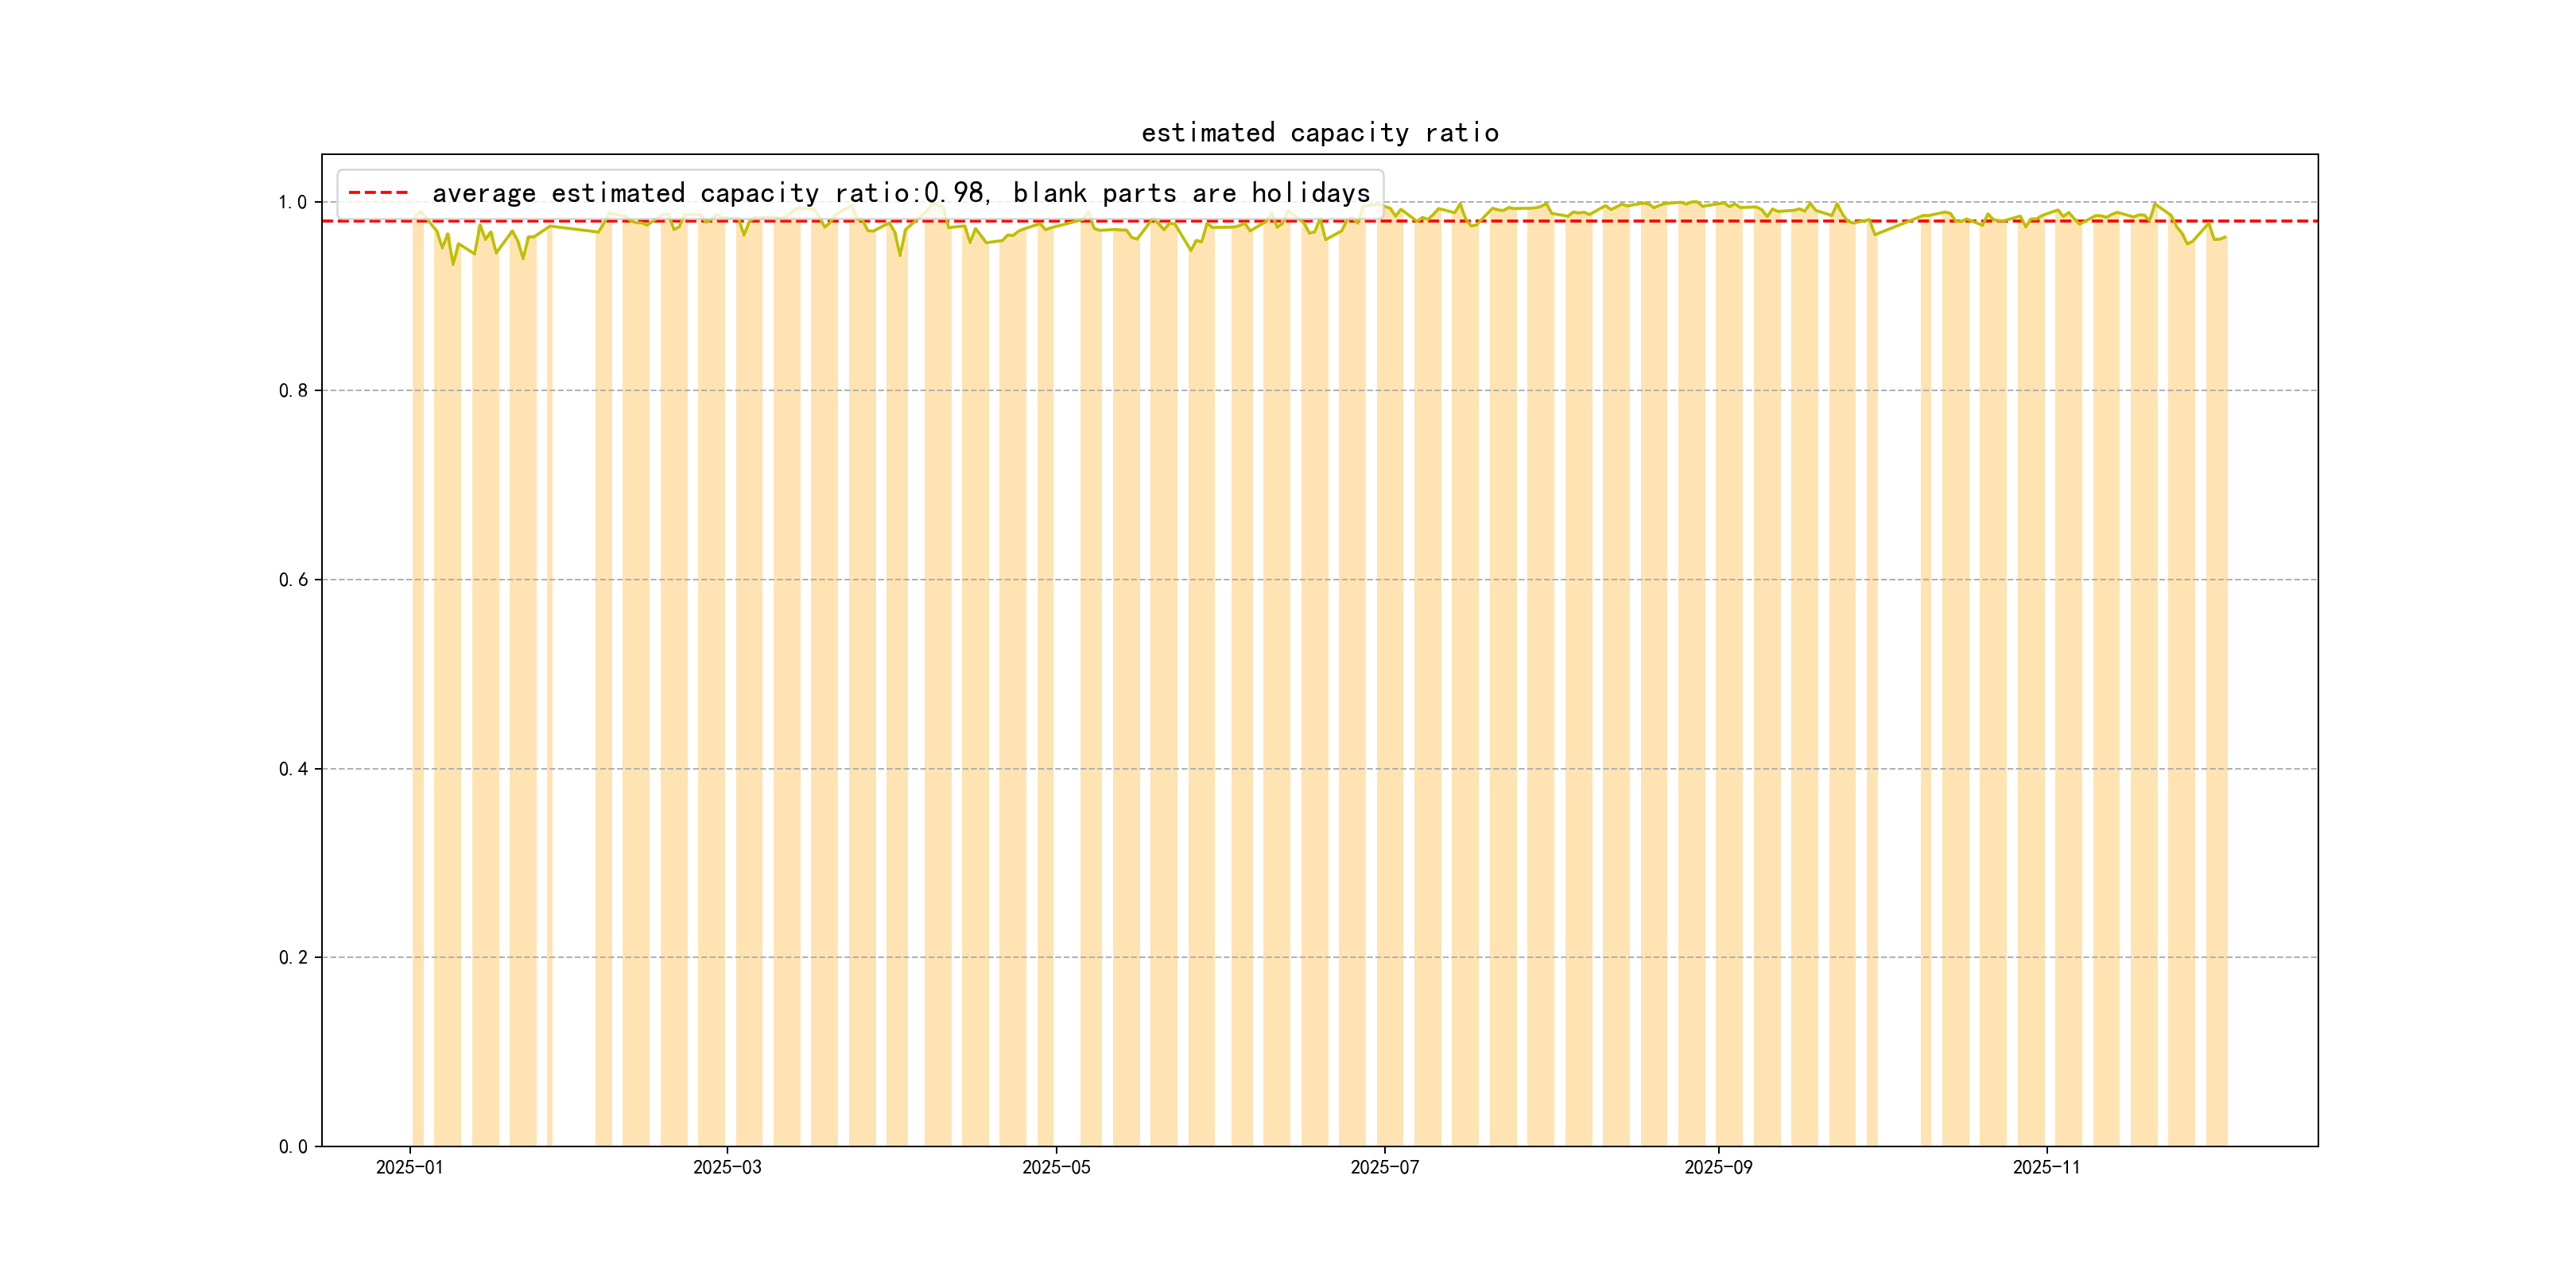2576x1288 pixels.
Task: Click the 2025-09 x-axis label
Action: coord(1718,1167)
